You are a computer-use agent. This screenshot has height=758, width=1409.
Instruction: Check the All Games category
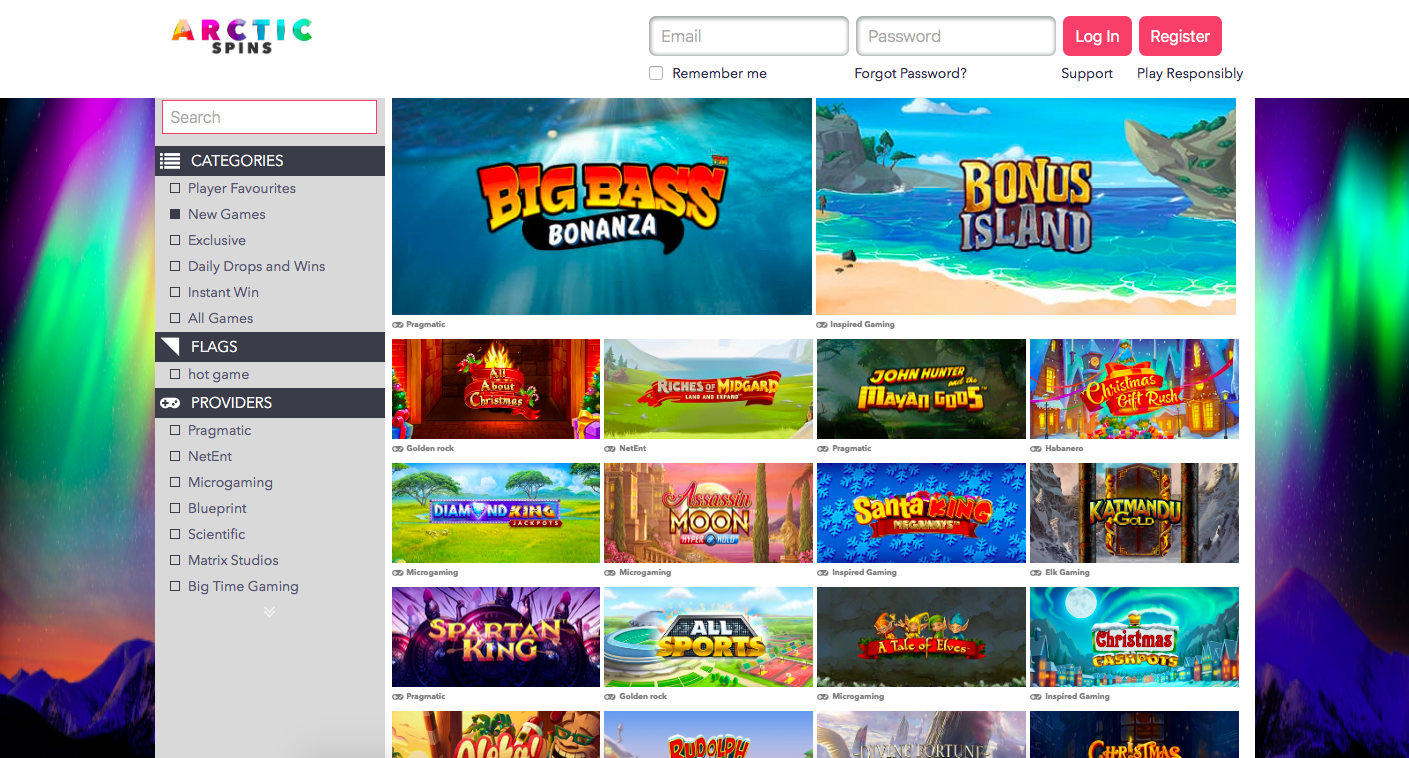[x=175, y=318]
